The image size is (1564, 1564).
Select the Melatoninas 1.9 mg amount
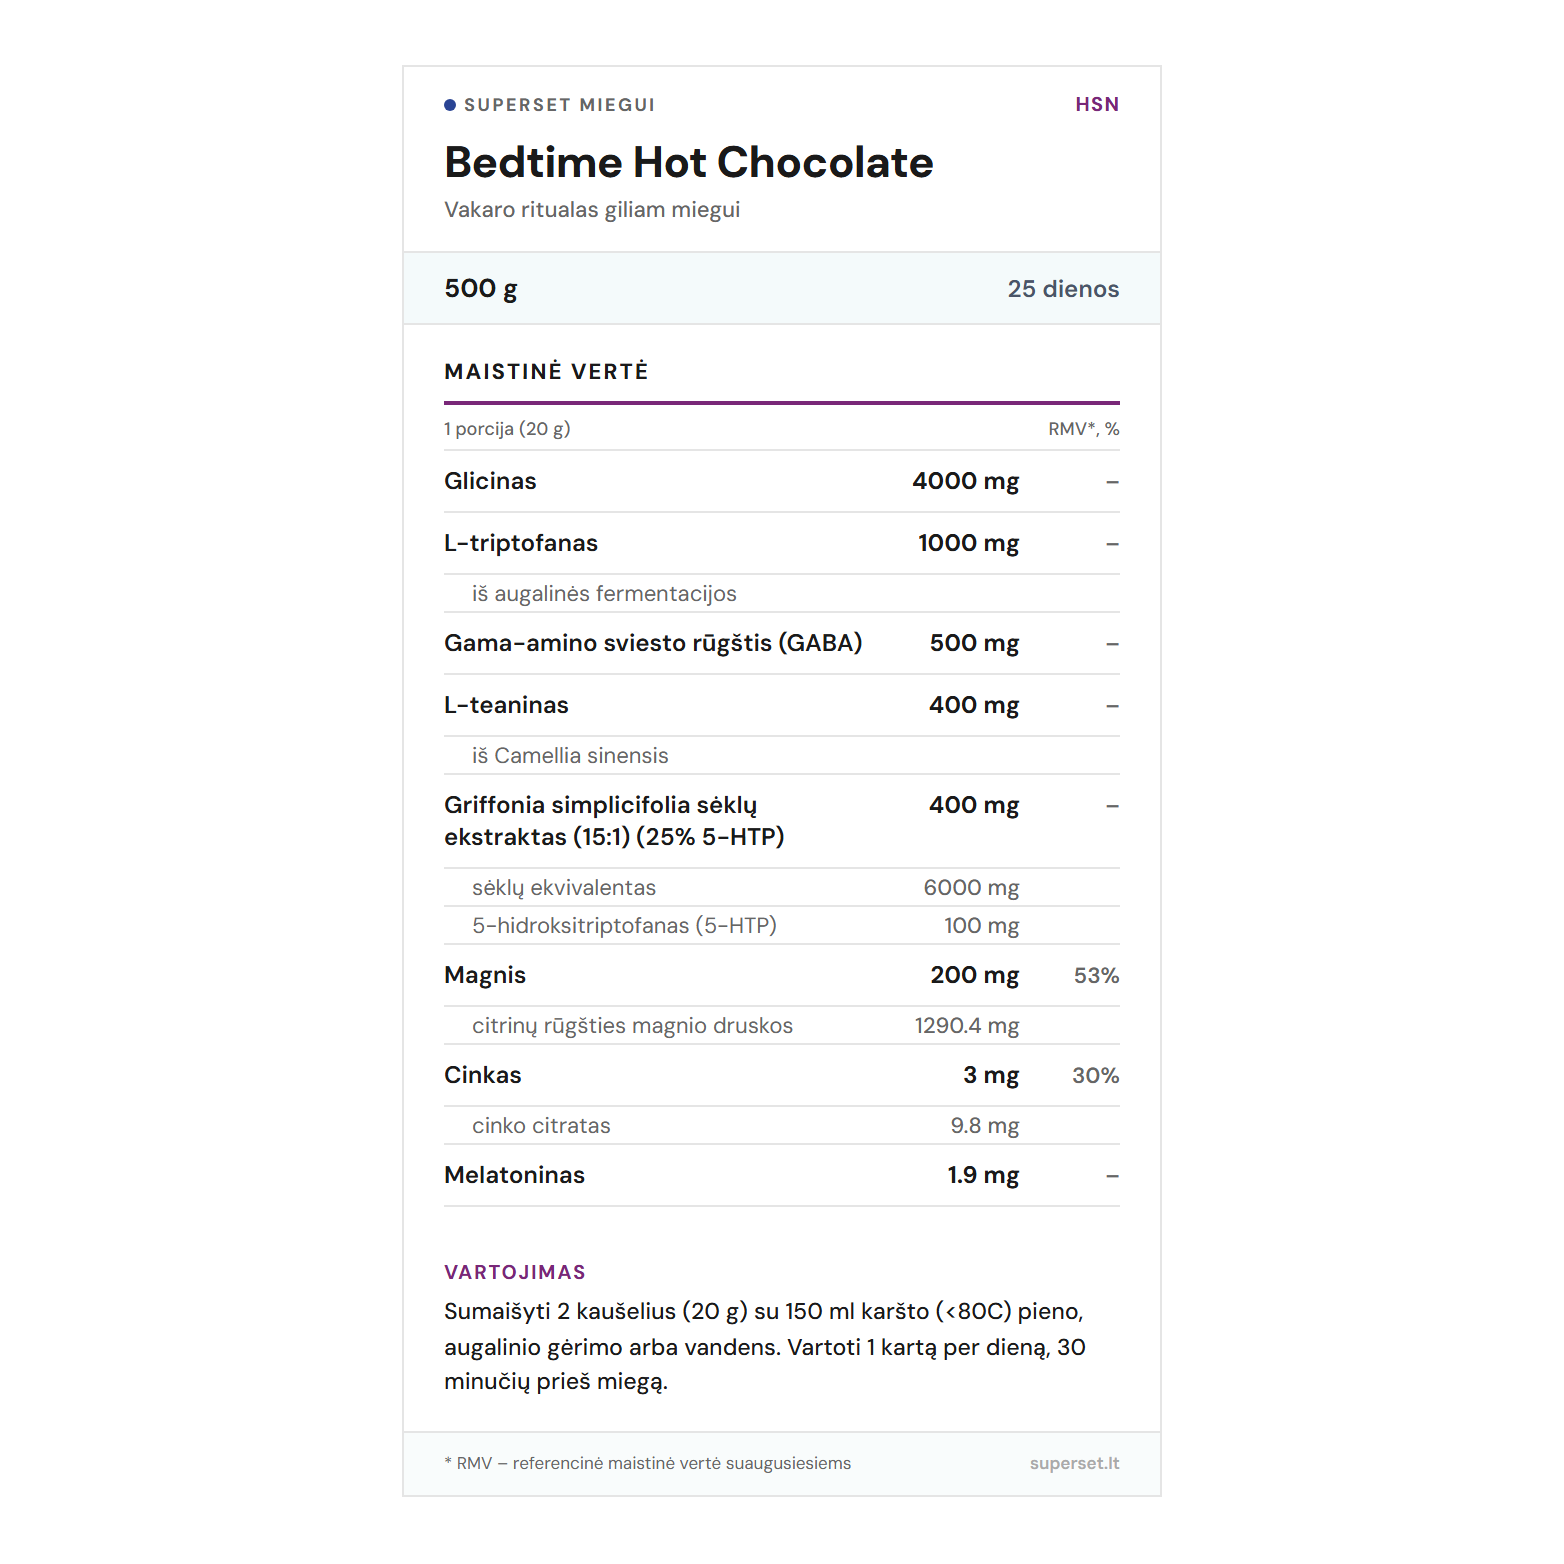(983, 1175)
